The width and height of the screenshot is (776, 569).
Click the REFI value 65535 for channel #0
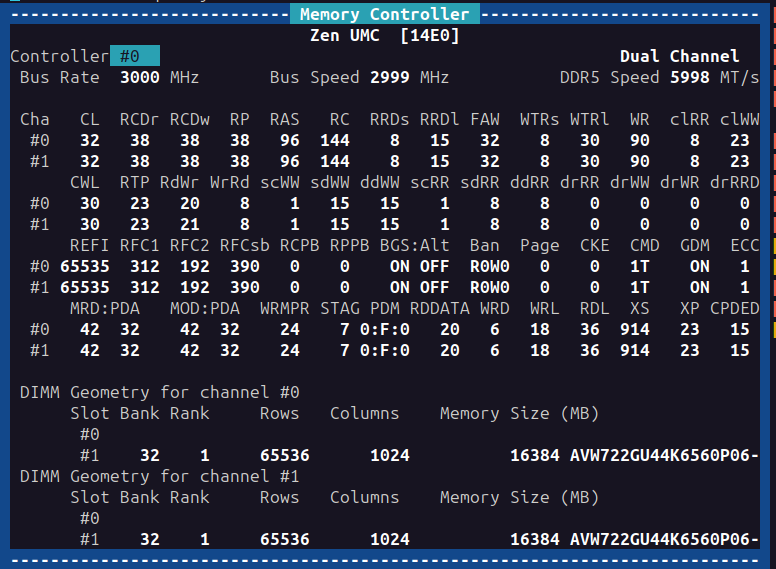pos(85,267)
